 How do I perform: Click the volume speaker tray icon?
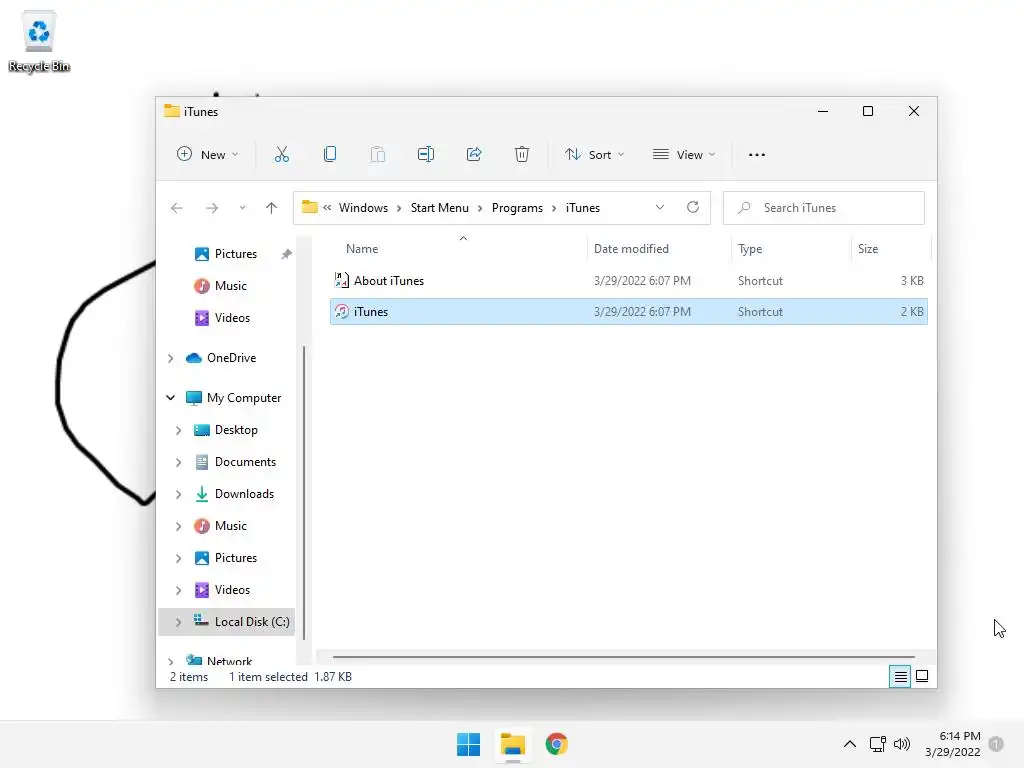coord(902,744)
